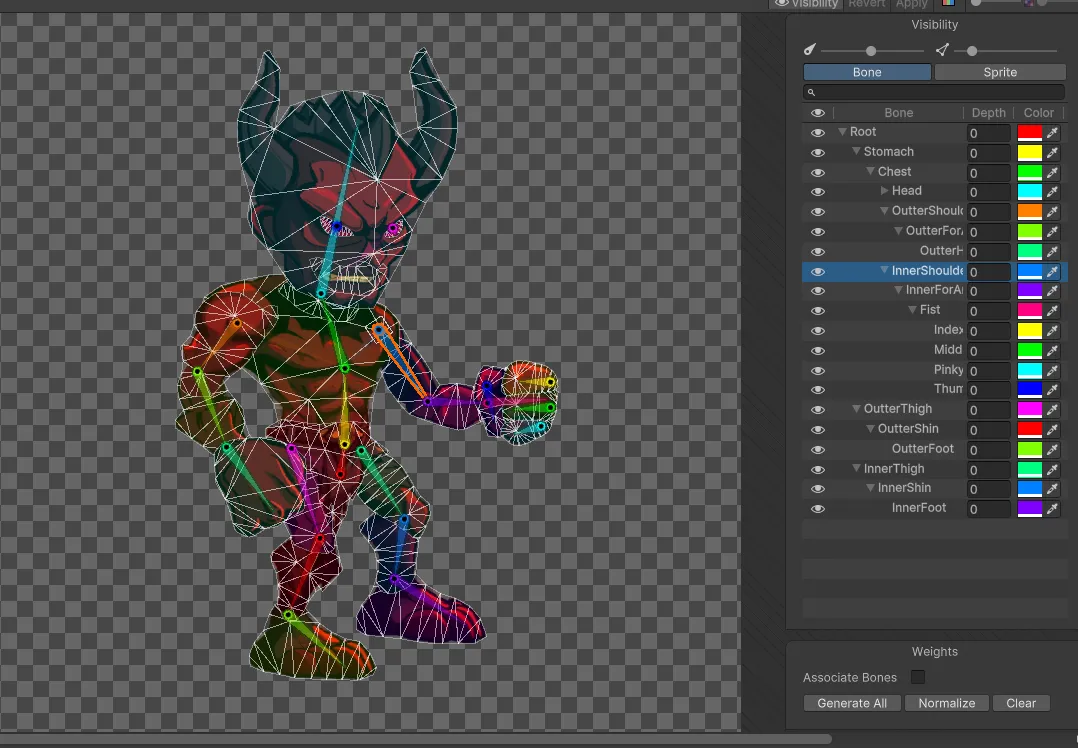Click the eyedropper for the InnerFoot bone

pyautogui.click(x=1053, y=509)
